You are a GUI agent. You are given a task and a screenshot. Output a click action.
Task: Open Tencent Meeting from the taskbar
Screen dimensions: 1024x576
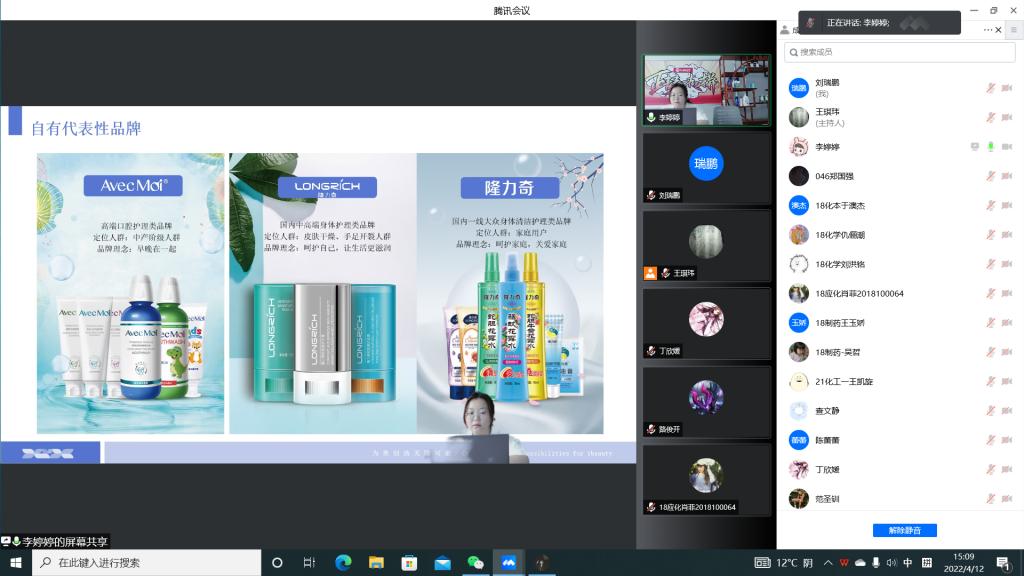pyautogui.click(x=507, y=563)
